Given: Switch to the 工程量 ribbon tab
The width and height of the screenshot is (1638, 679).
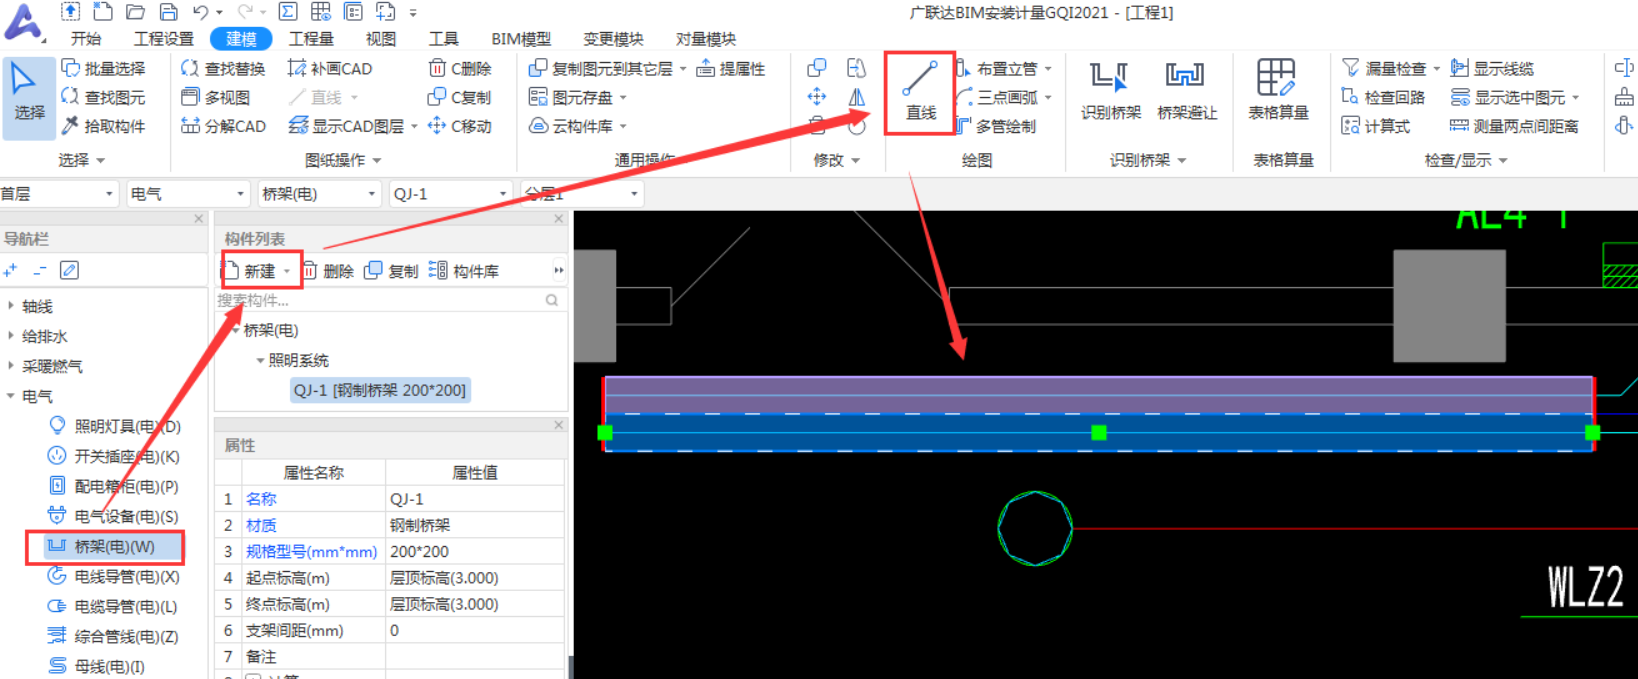Looking at the screenshot, I should click(311, 39).
